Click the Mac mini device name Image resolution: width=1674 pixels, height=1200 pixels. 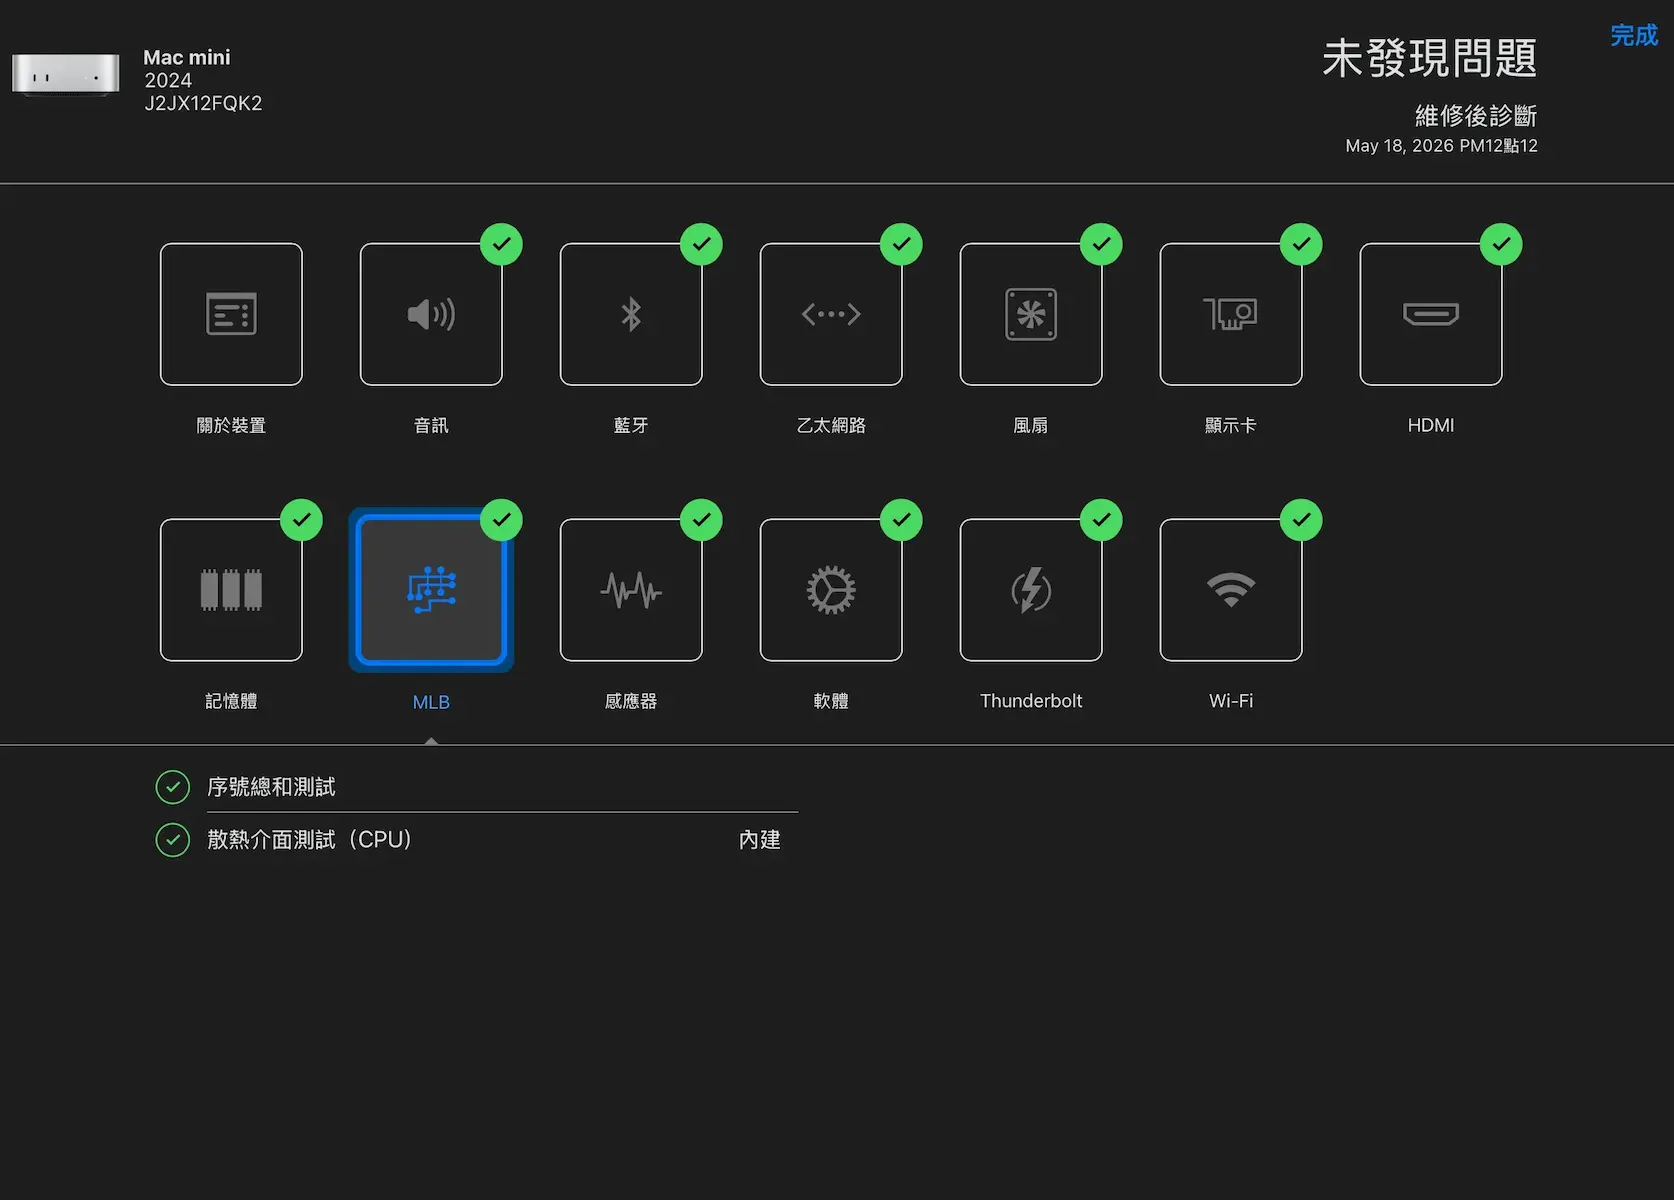coord(187,57)
